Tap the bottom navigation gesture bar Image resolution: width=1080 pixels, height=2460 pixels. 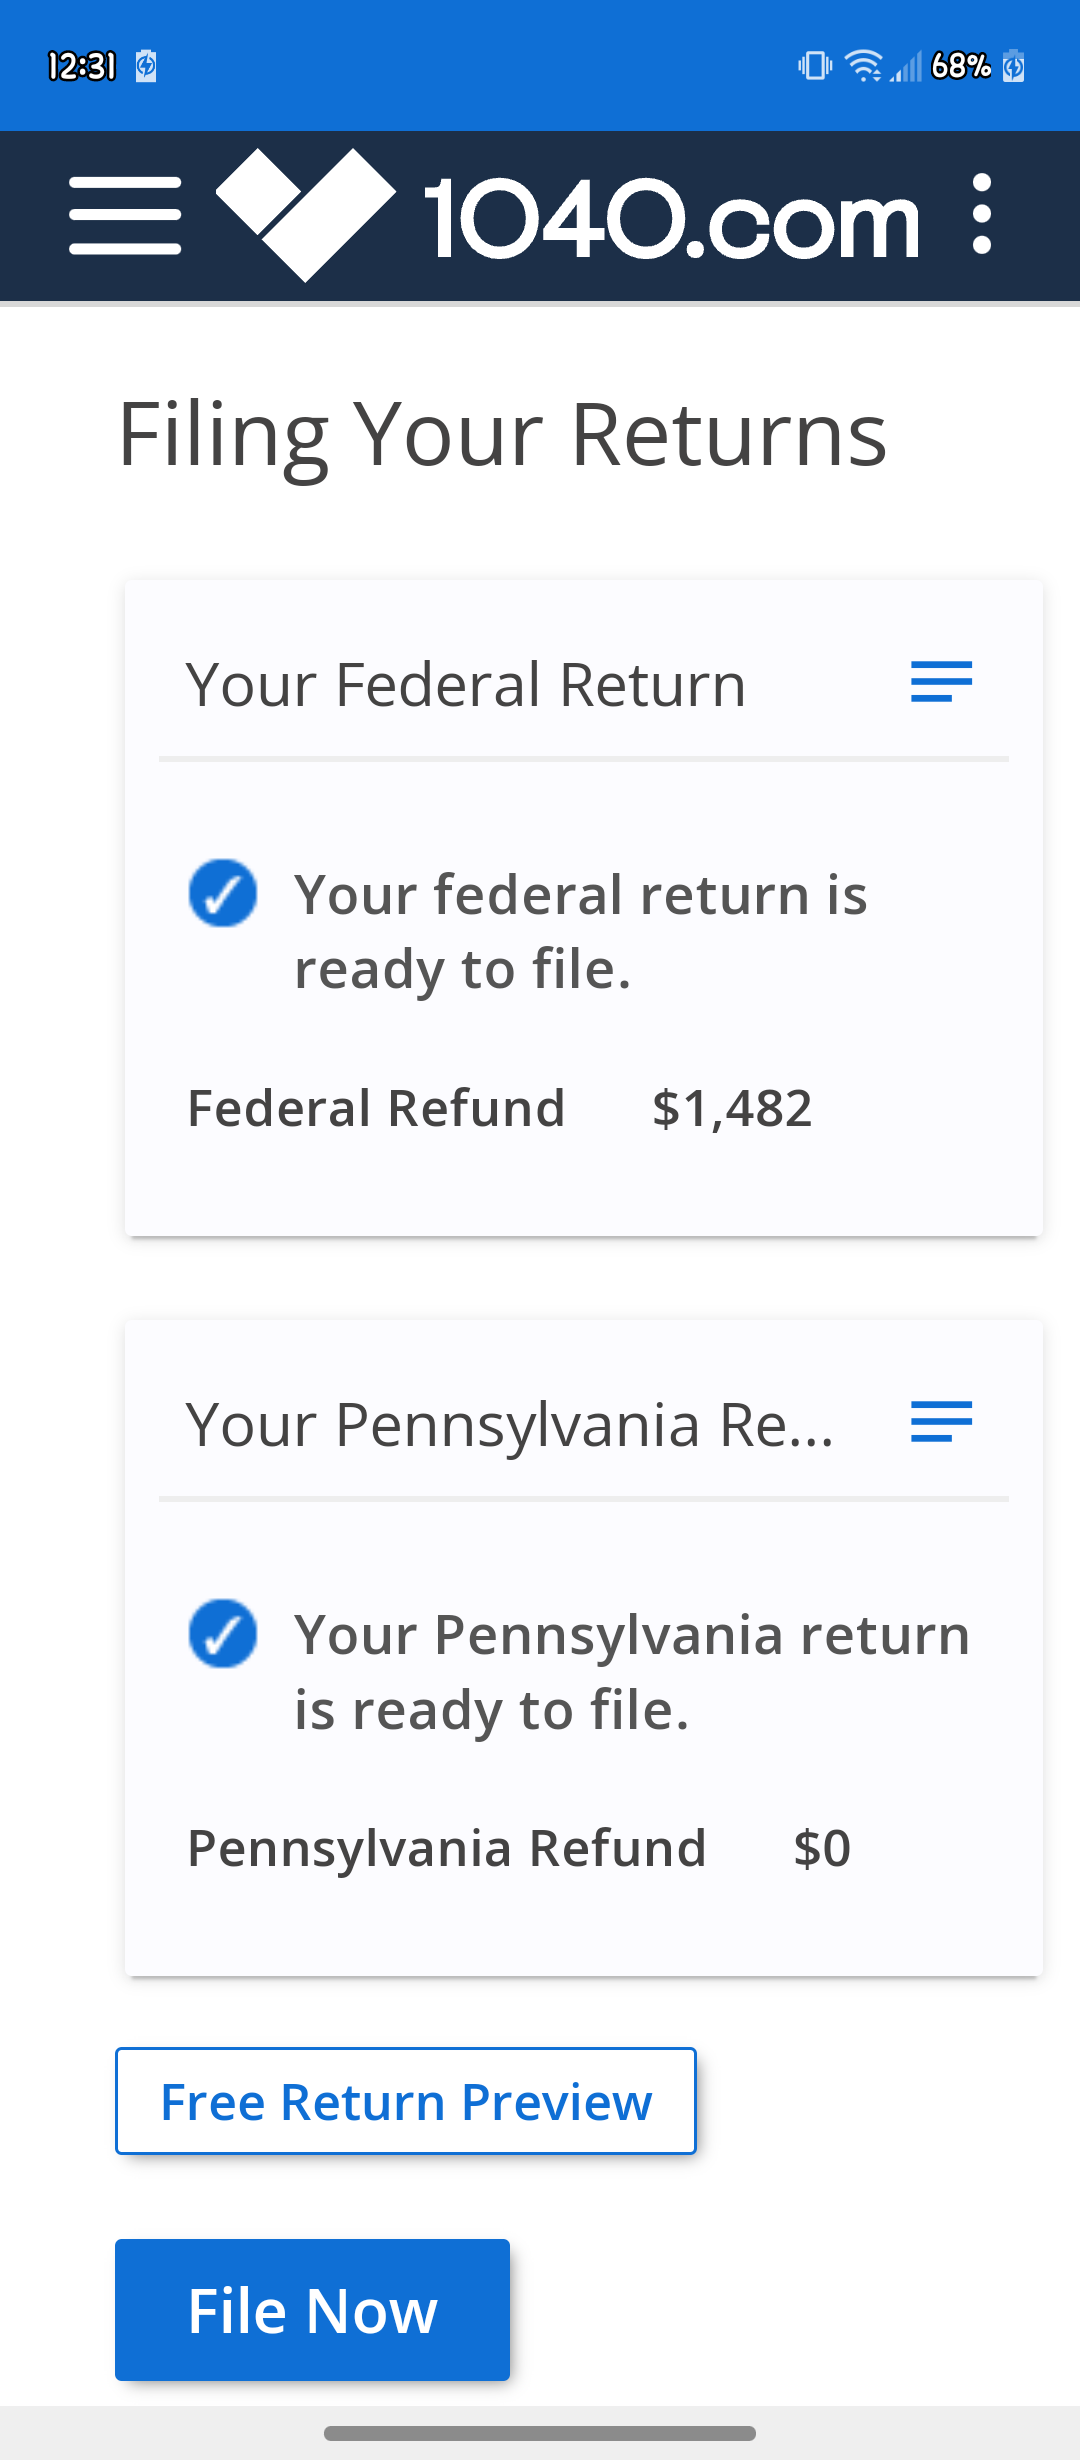(x=540, y=2433)
